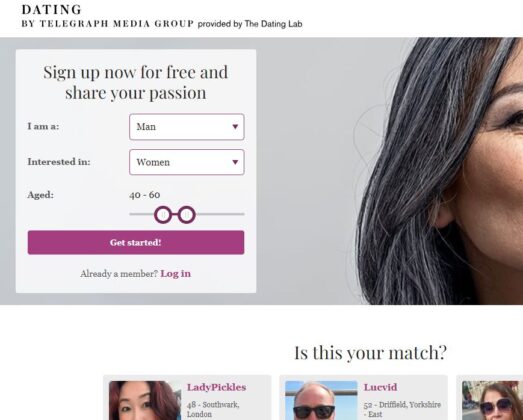This screenshot has height=420, width=523.
Task: Click the minimum age slider handle
Action: click(x=163, y=215)
